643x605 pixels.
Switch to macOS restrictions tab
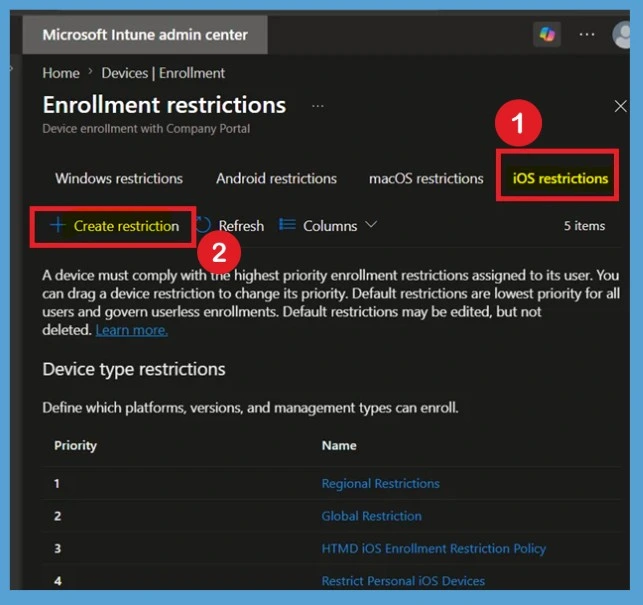coord(426,178)
